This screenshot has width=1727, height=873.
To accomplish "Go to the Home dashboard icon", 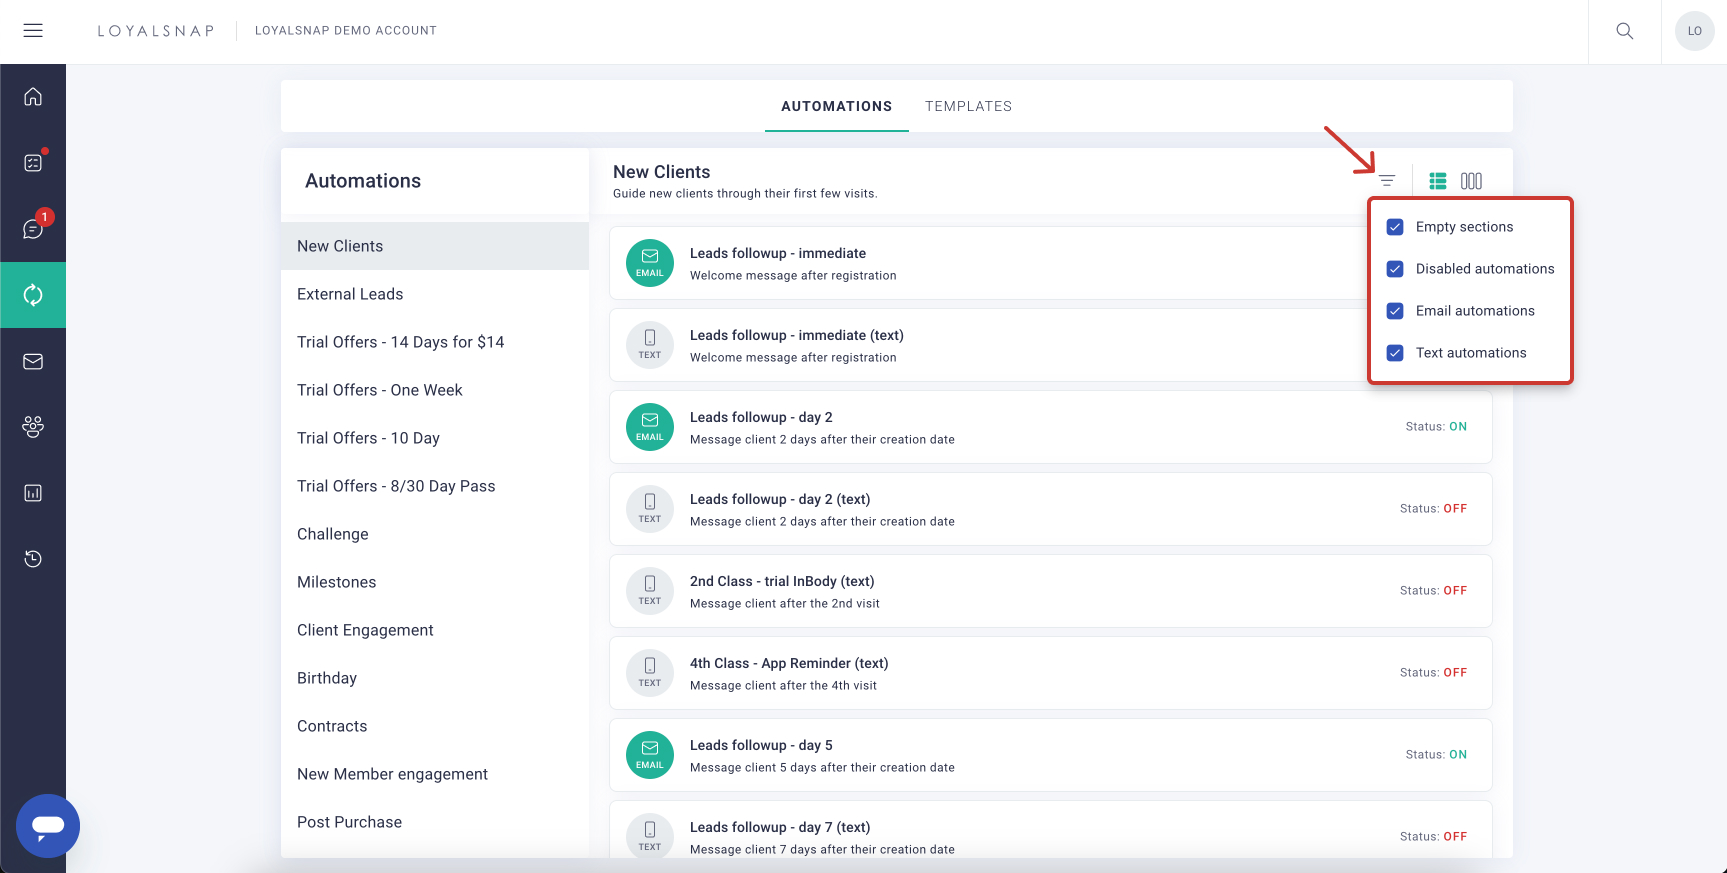I will click(x=33, y=97).
